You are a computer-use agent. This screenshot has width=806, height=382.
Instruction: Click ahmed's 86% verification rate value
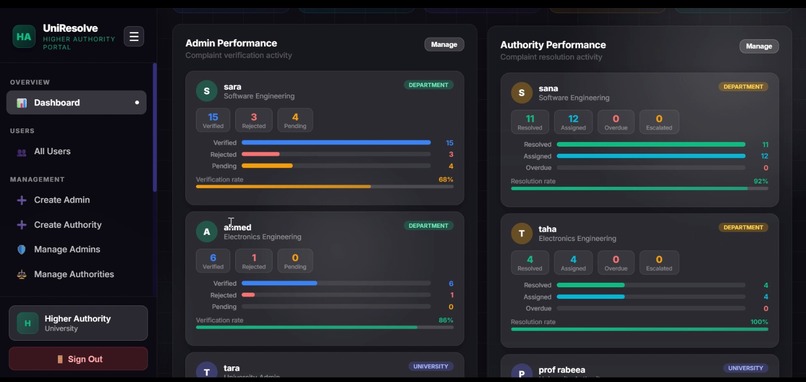point(446,320)
